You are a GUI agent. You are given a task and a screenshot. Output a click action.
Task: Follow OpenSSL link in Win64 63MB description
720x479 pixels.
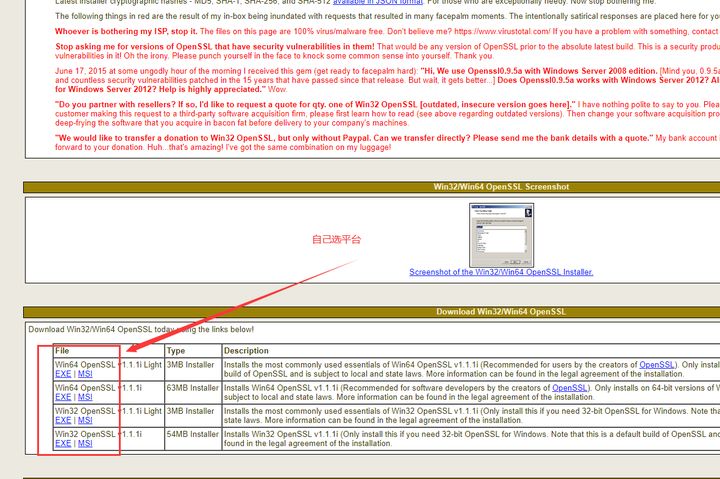[569, 388]
